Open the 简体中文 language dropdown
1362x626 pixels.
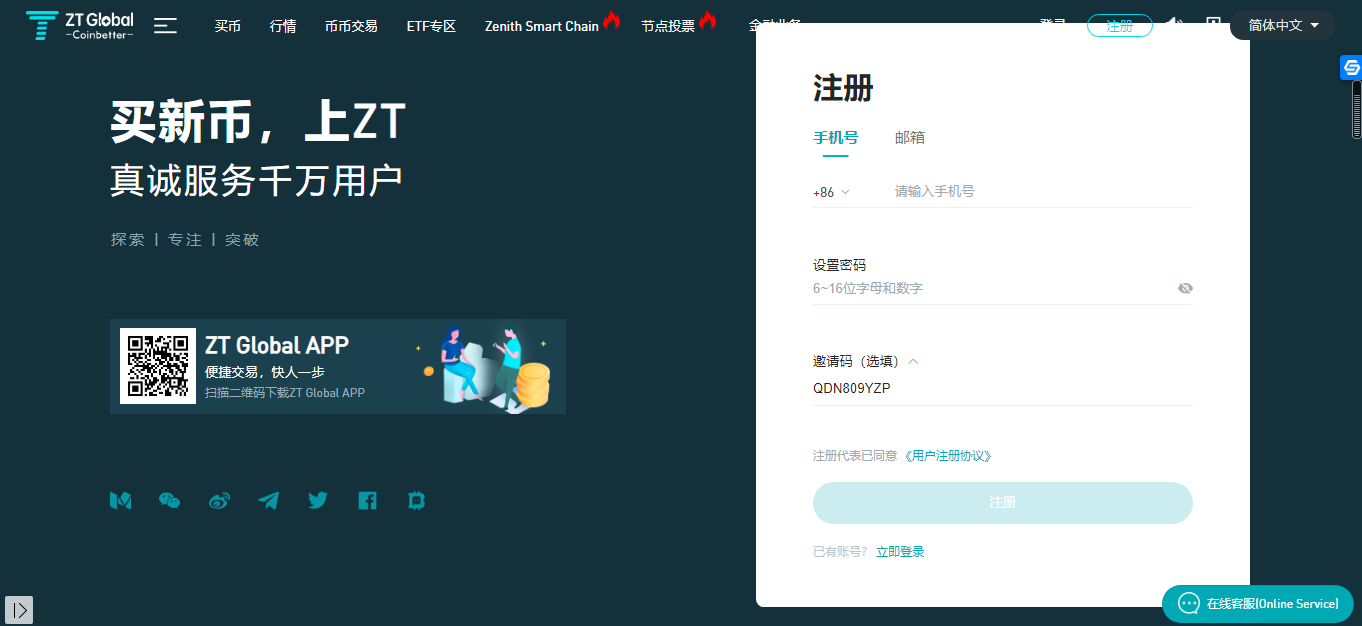[1282, 26]
